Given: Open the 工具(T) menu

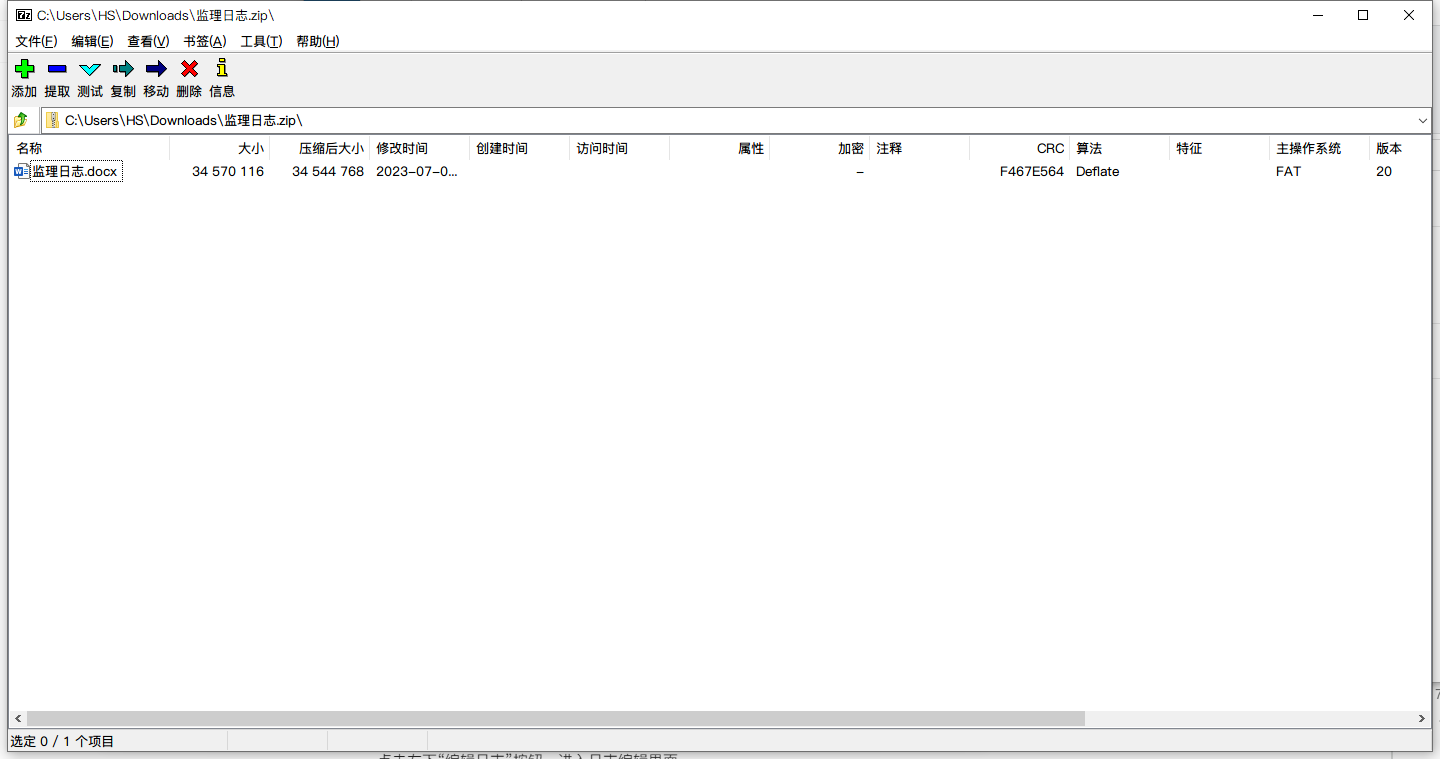Looking at the screenshot, I should 261,41.
